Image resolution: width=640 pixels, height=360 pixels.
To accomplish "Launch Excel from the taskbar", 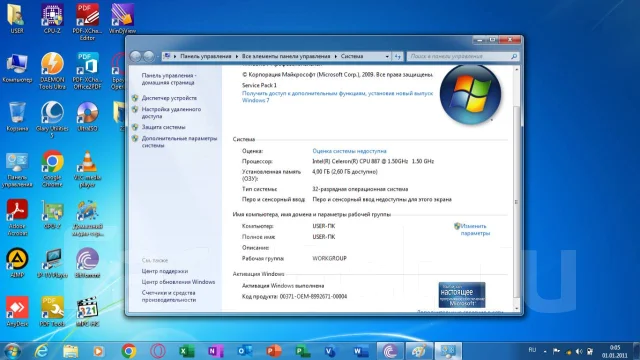I will point(187,351).
